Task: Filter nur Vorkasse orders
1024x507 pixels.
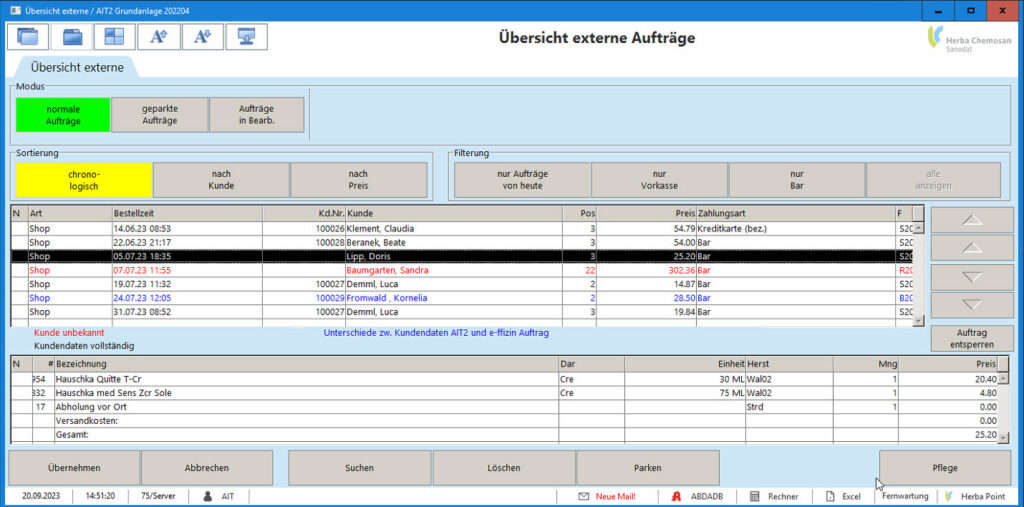Action: point(660,180)
